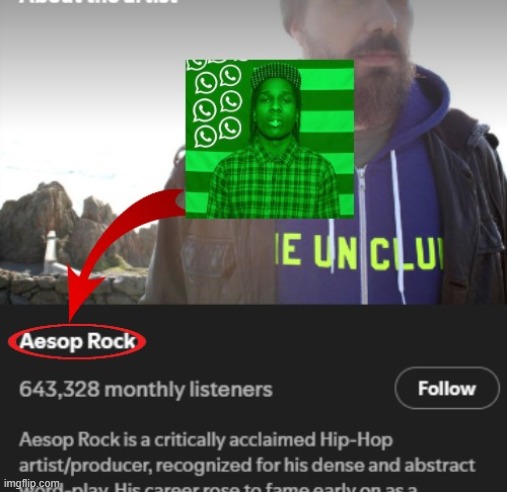Click the white lighthouse in the background
The width and height of the screenshot is (507, 492).
point(51,247)
